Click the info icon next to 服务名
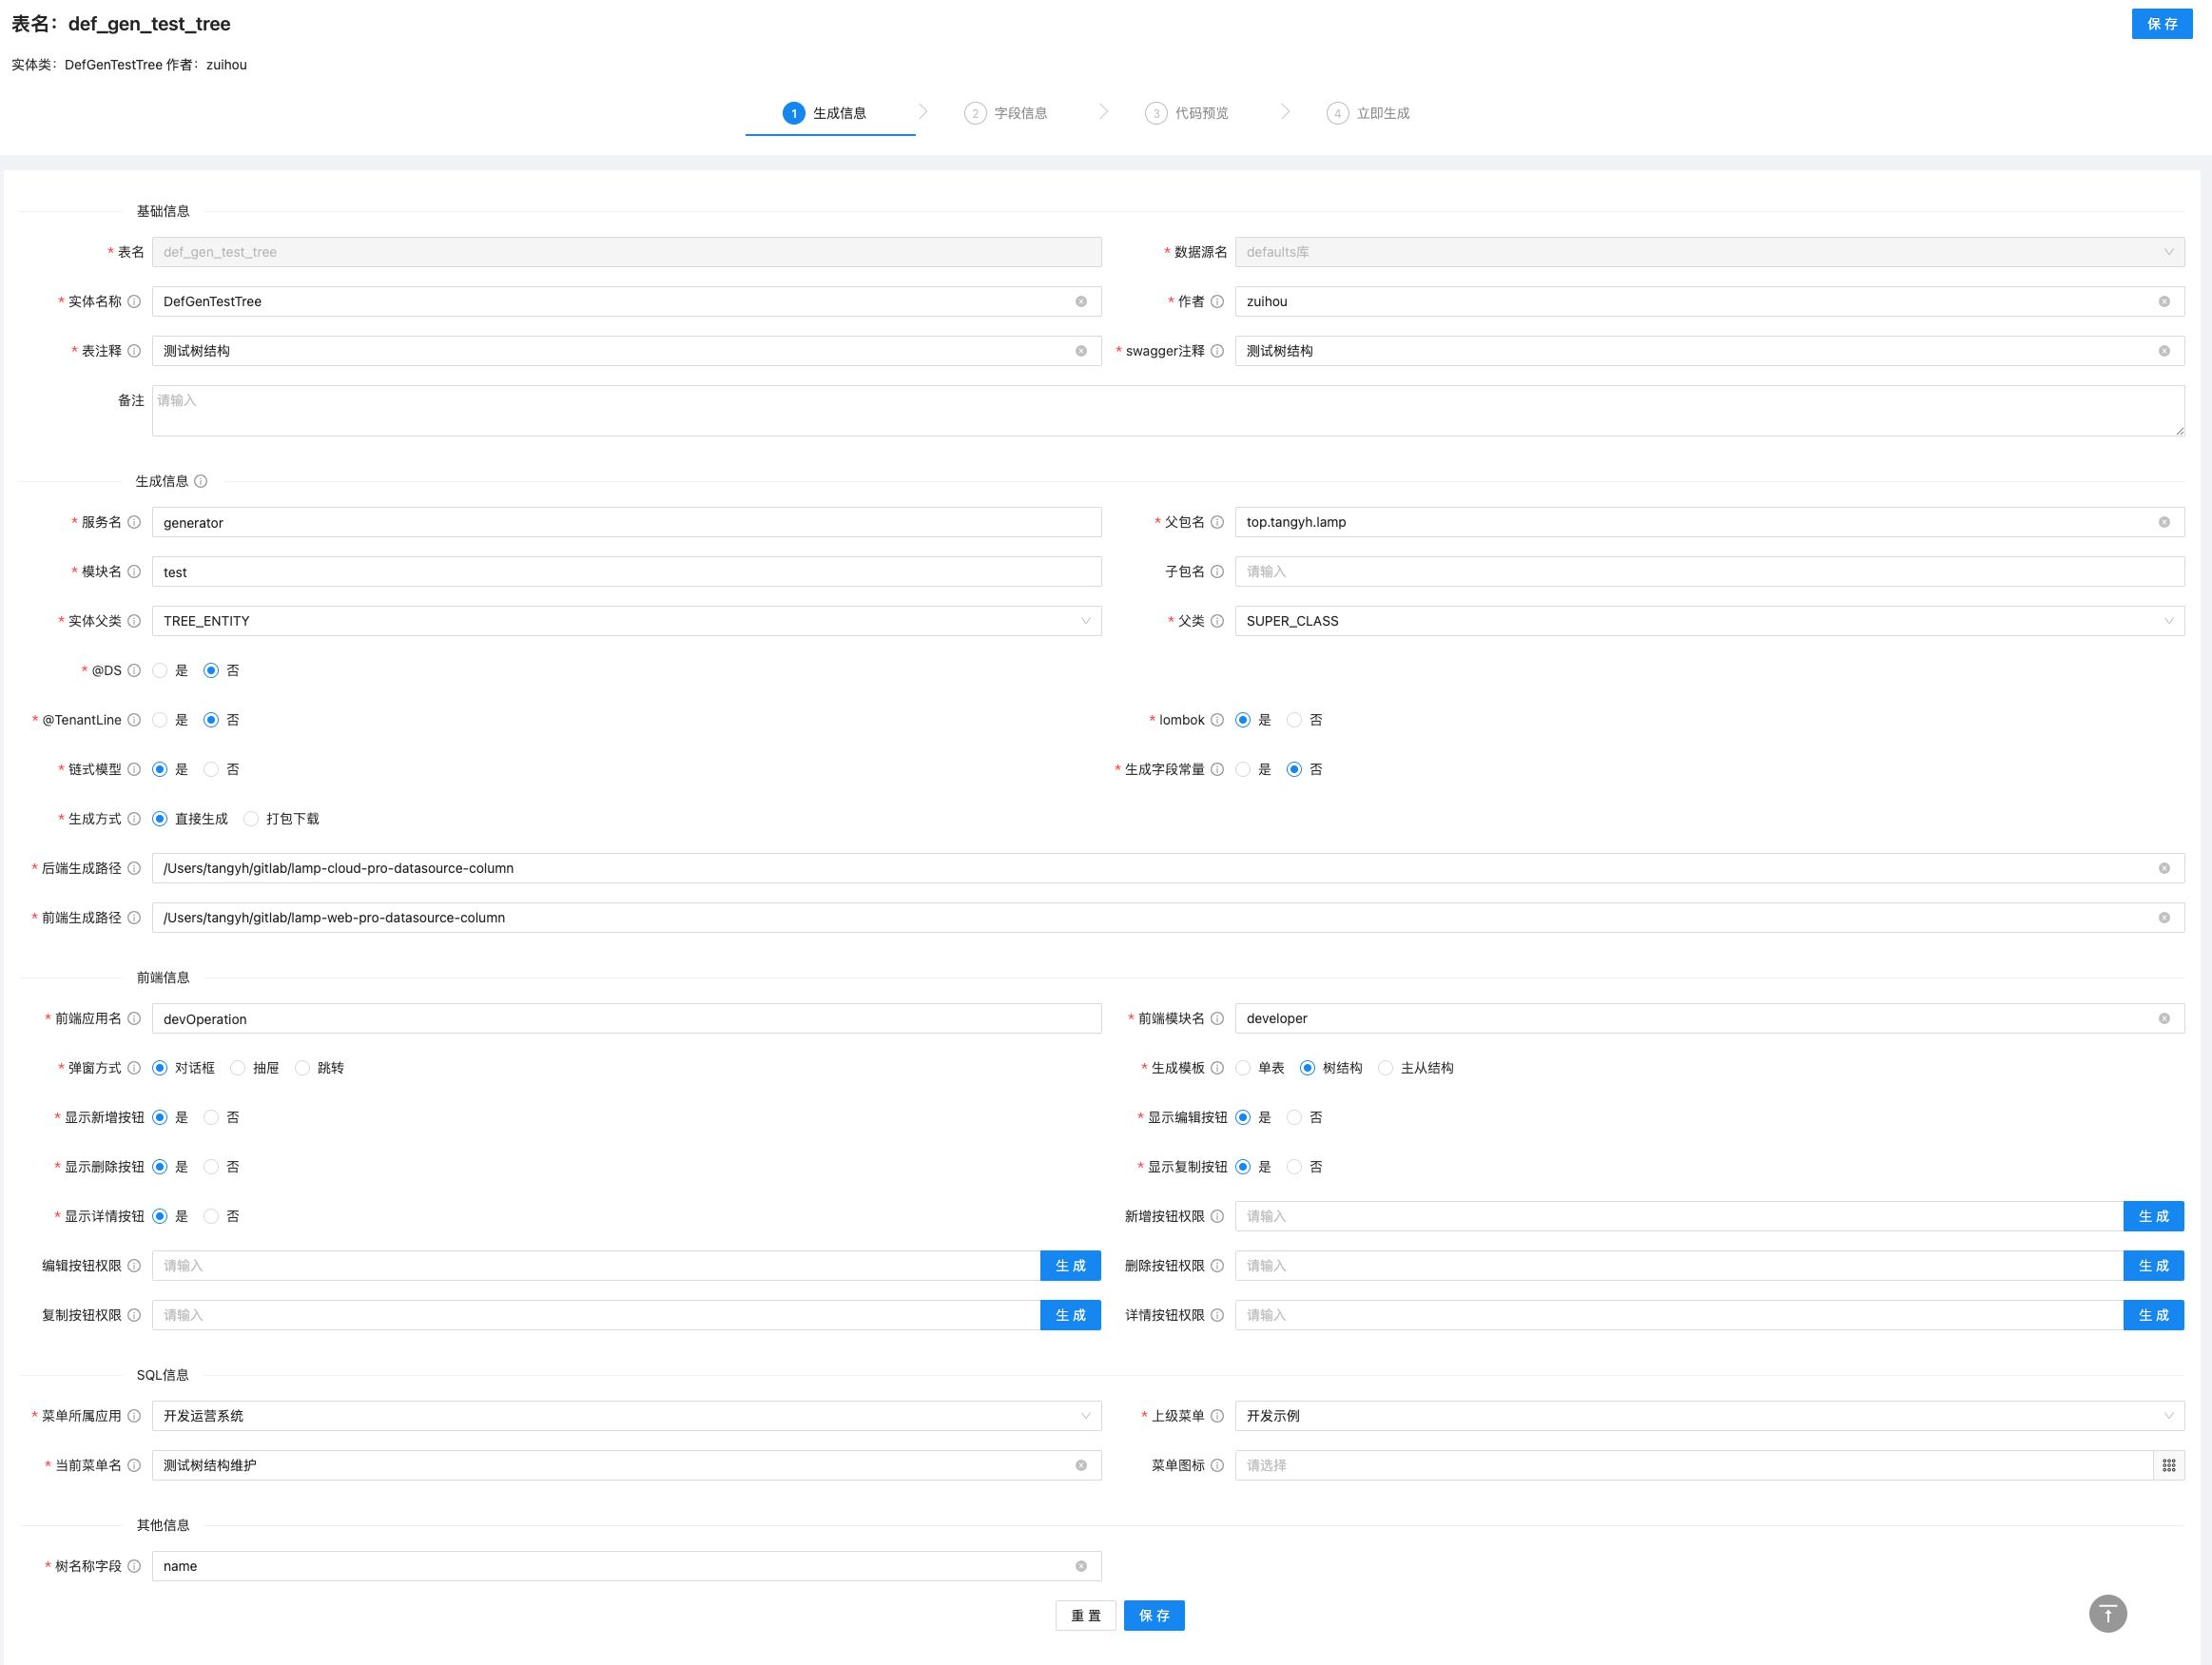Viewport: 2212px width, 1665px height. [x=134, y=522]
